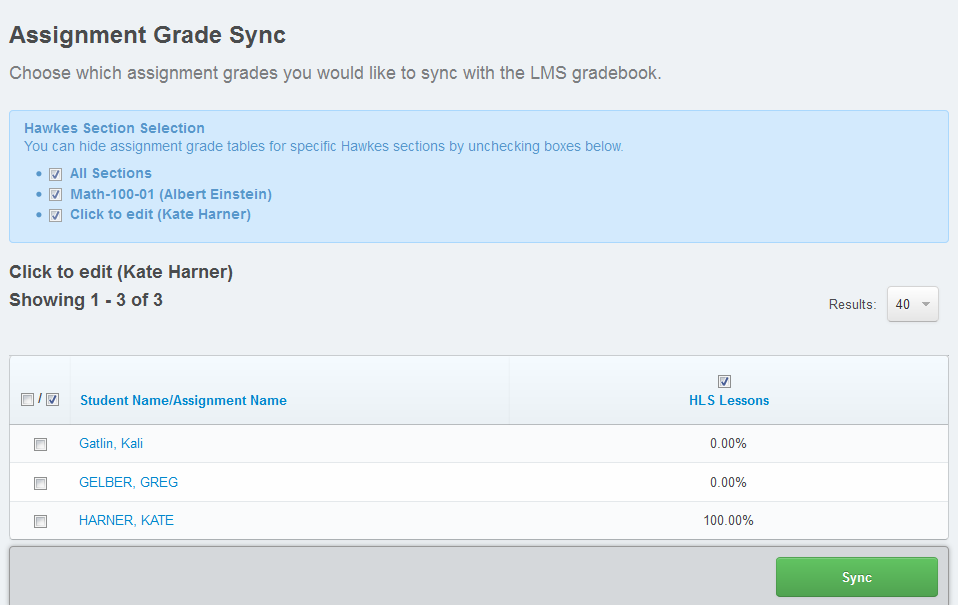Sort by Student Name/Assignment Name header
This screenshot has height=605, width=958.
[x=183, y=400]
